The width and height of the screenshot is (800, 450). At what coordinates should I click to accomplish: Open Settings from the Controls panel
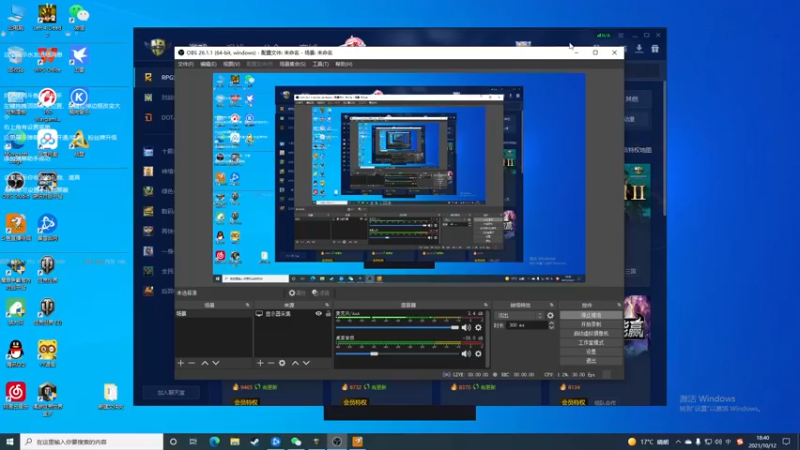coord(591,352)
